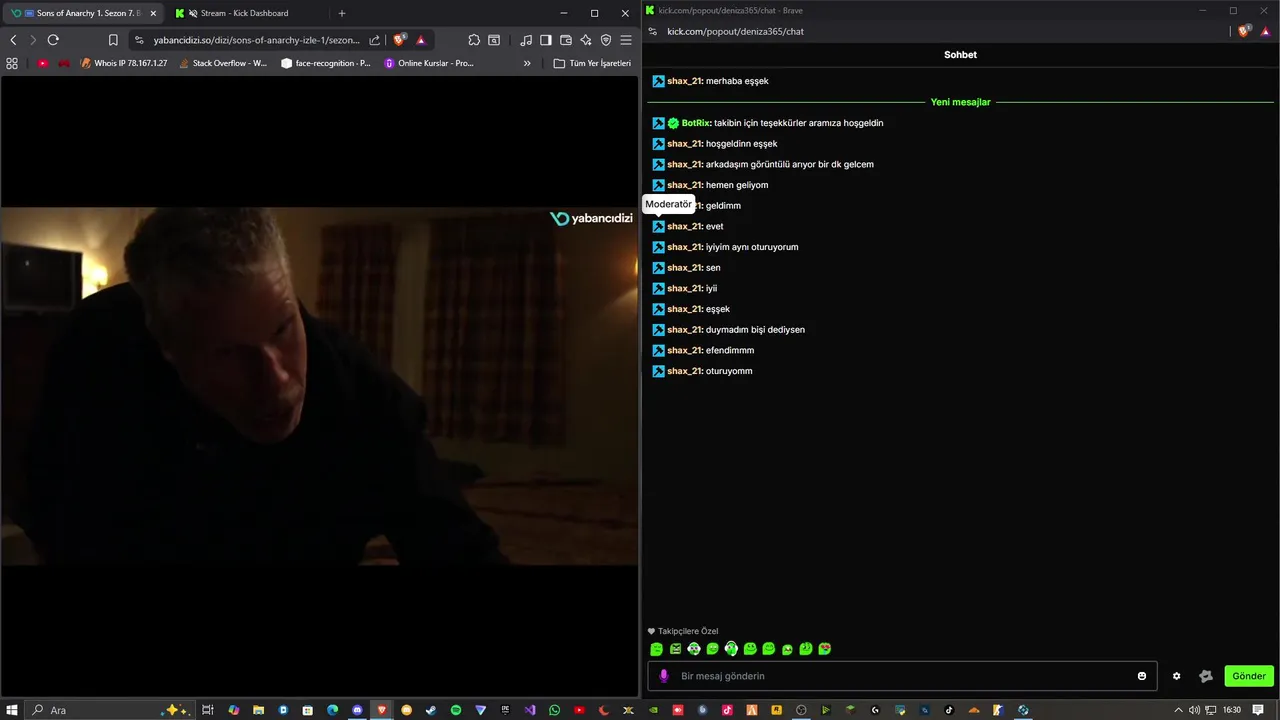Click the Takipçilere Özel heart label
This screenshot has width=1280, height=720.
pyautogui.click(x=683, y=631)
